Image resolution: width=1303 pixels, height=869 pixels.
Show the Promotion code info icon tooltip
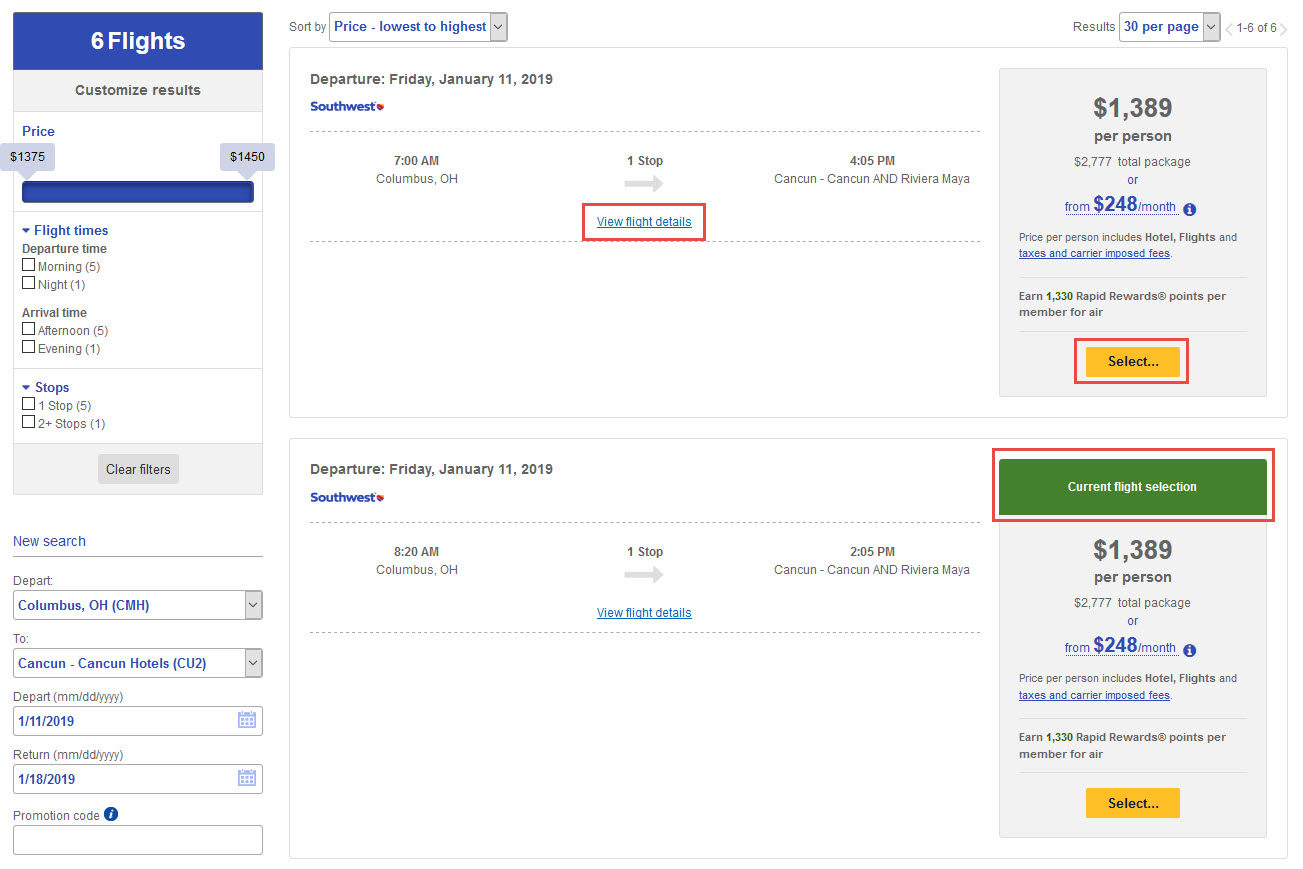111,814
